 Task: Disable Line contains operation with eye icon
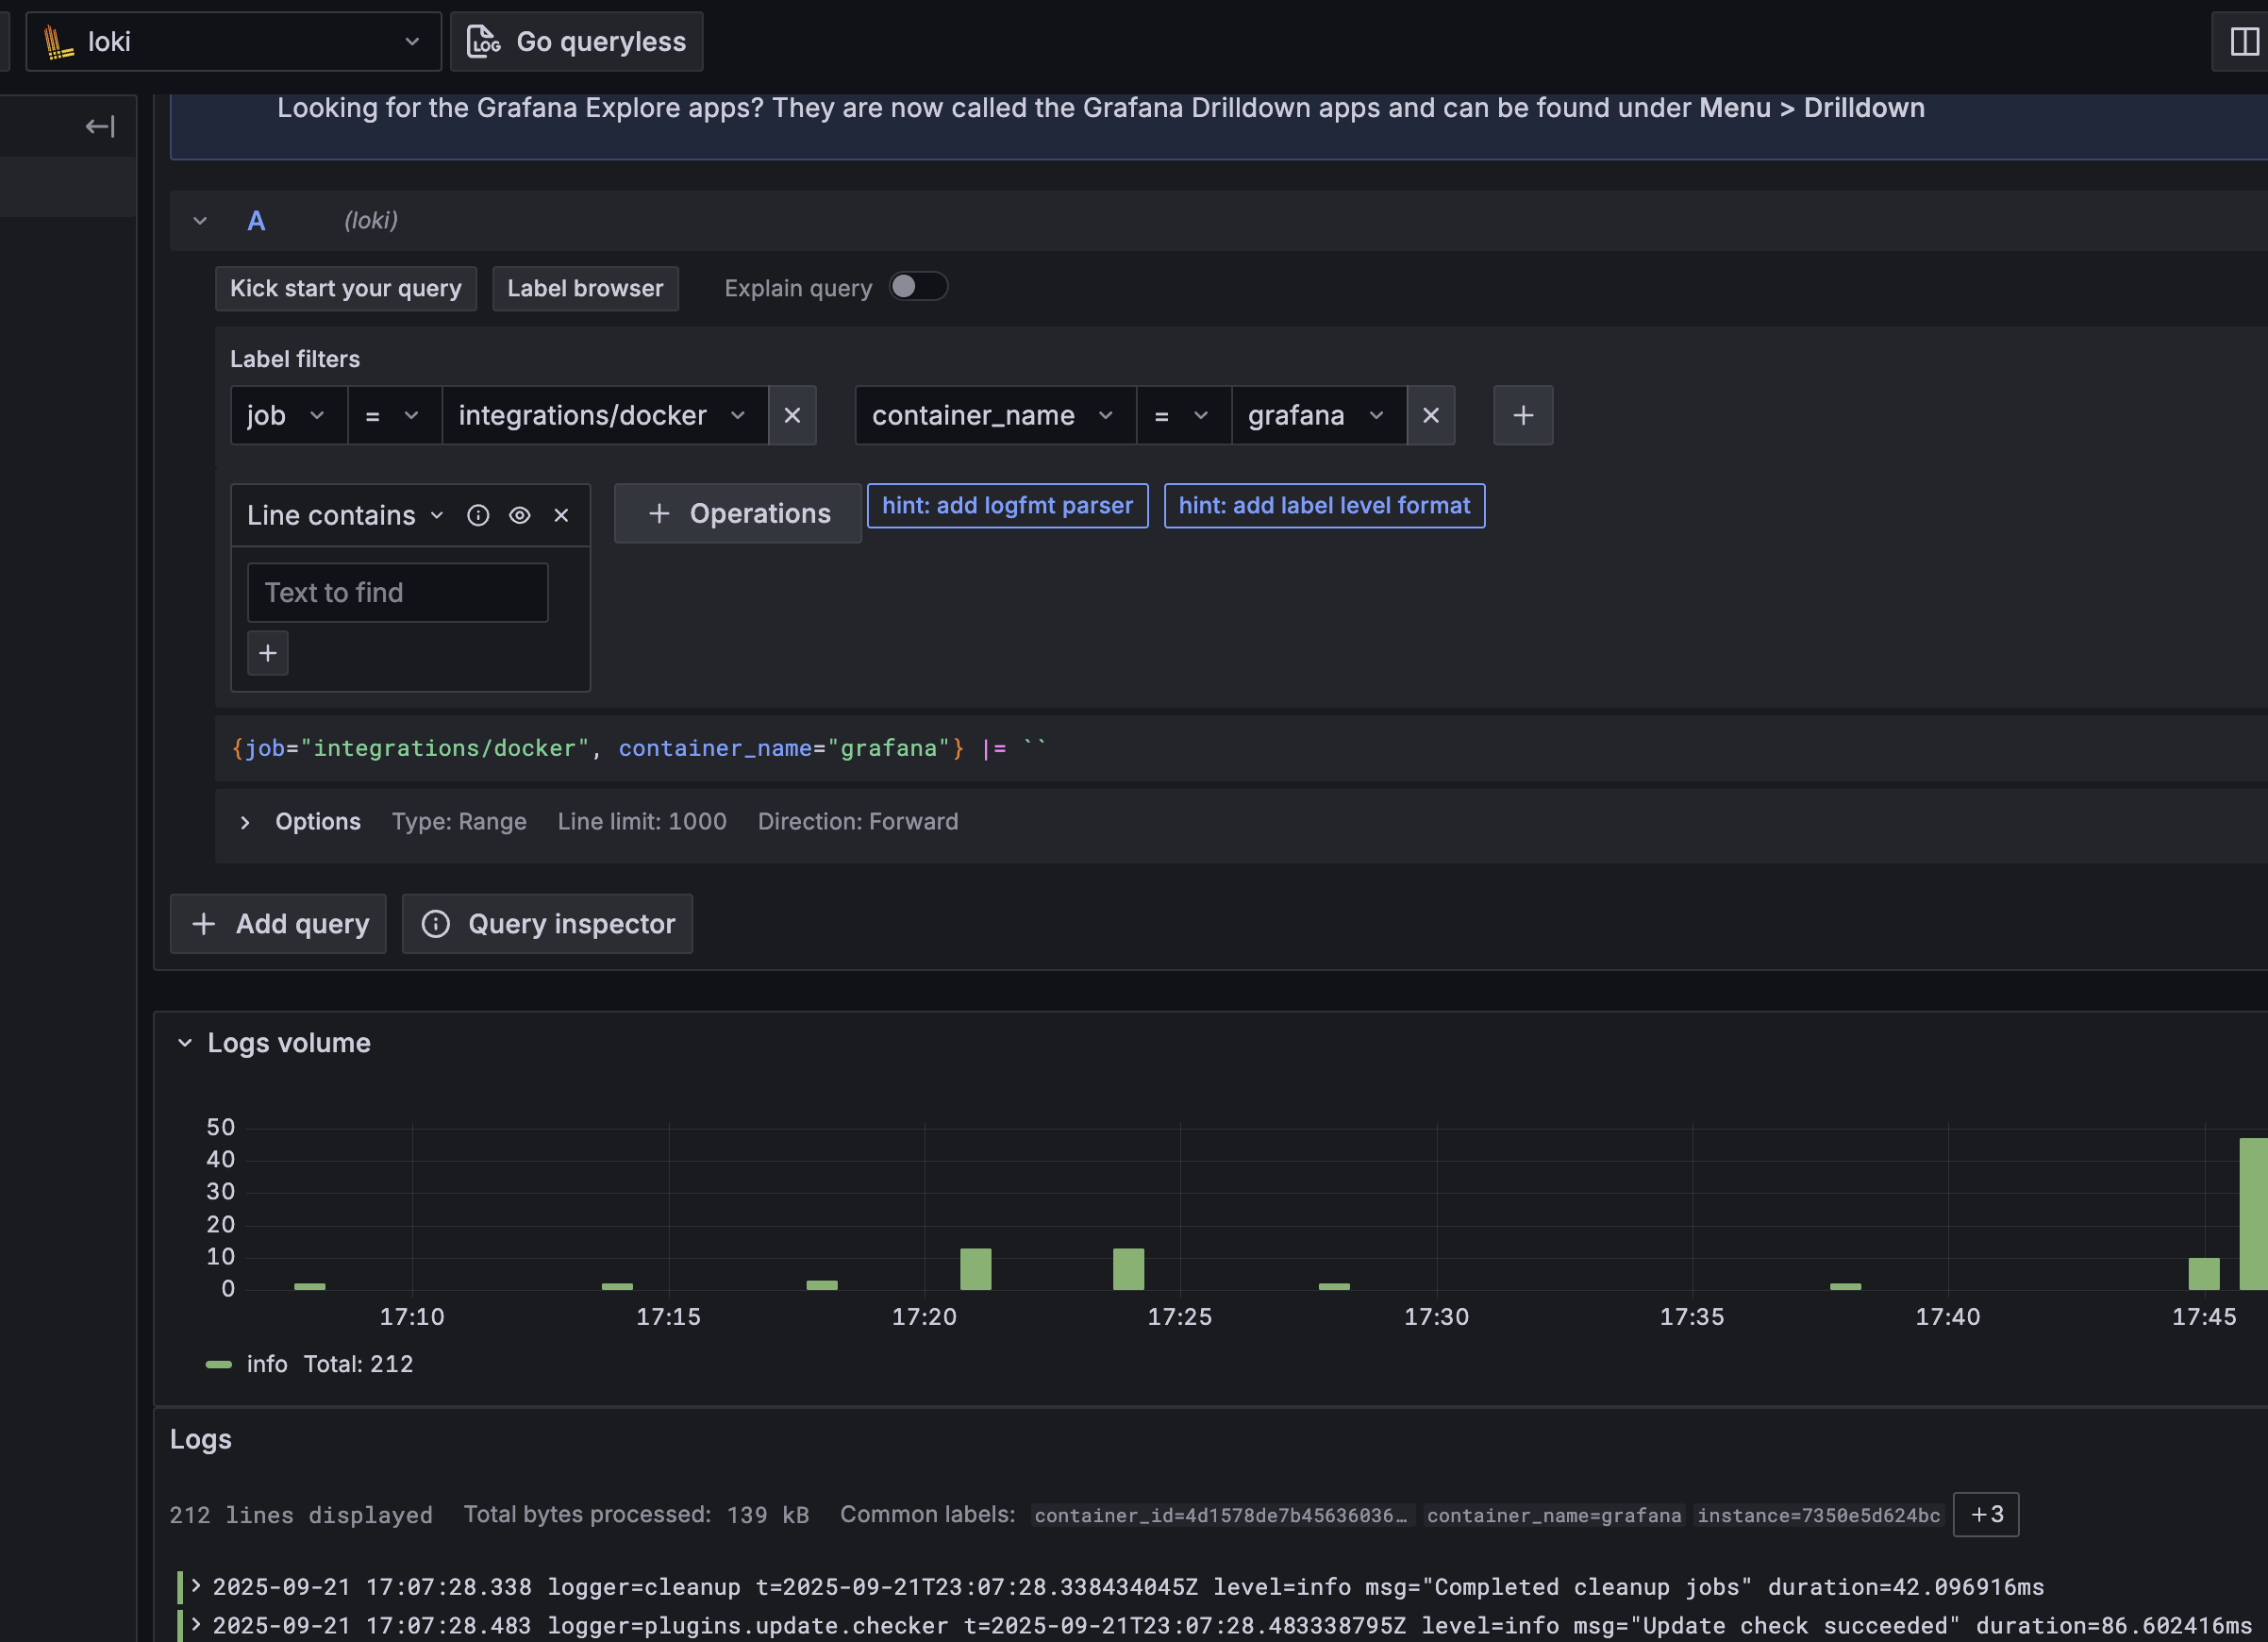point(519,515)
